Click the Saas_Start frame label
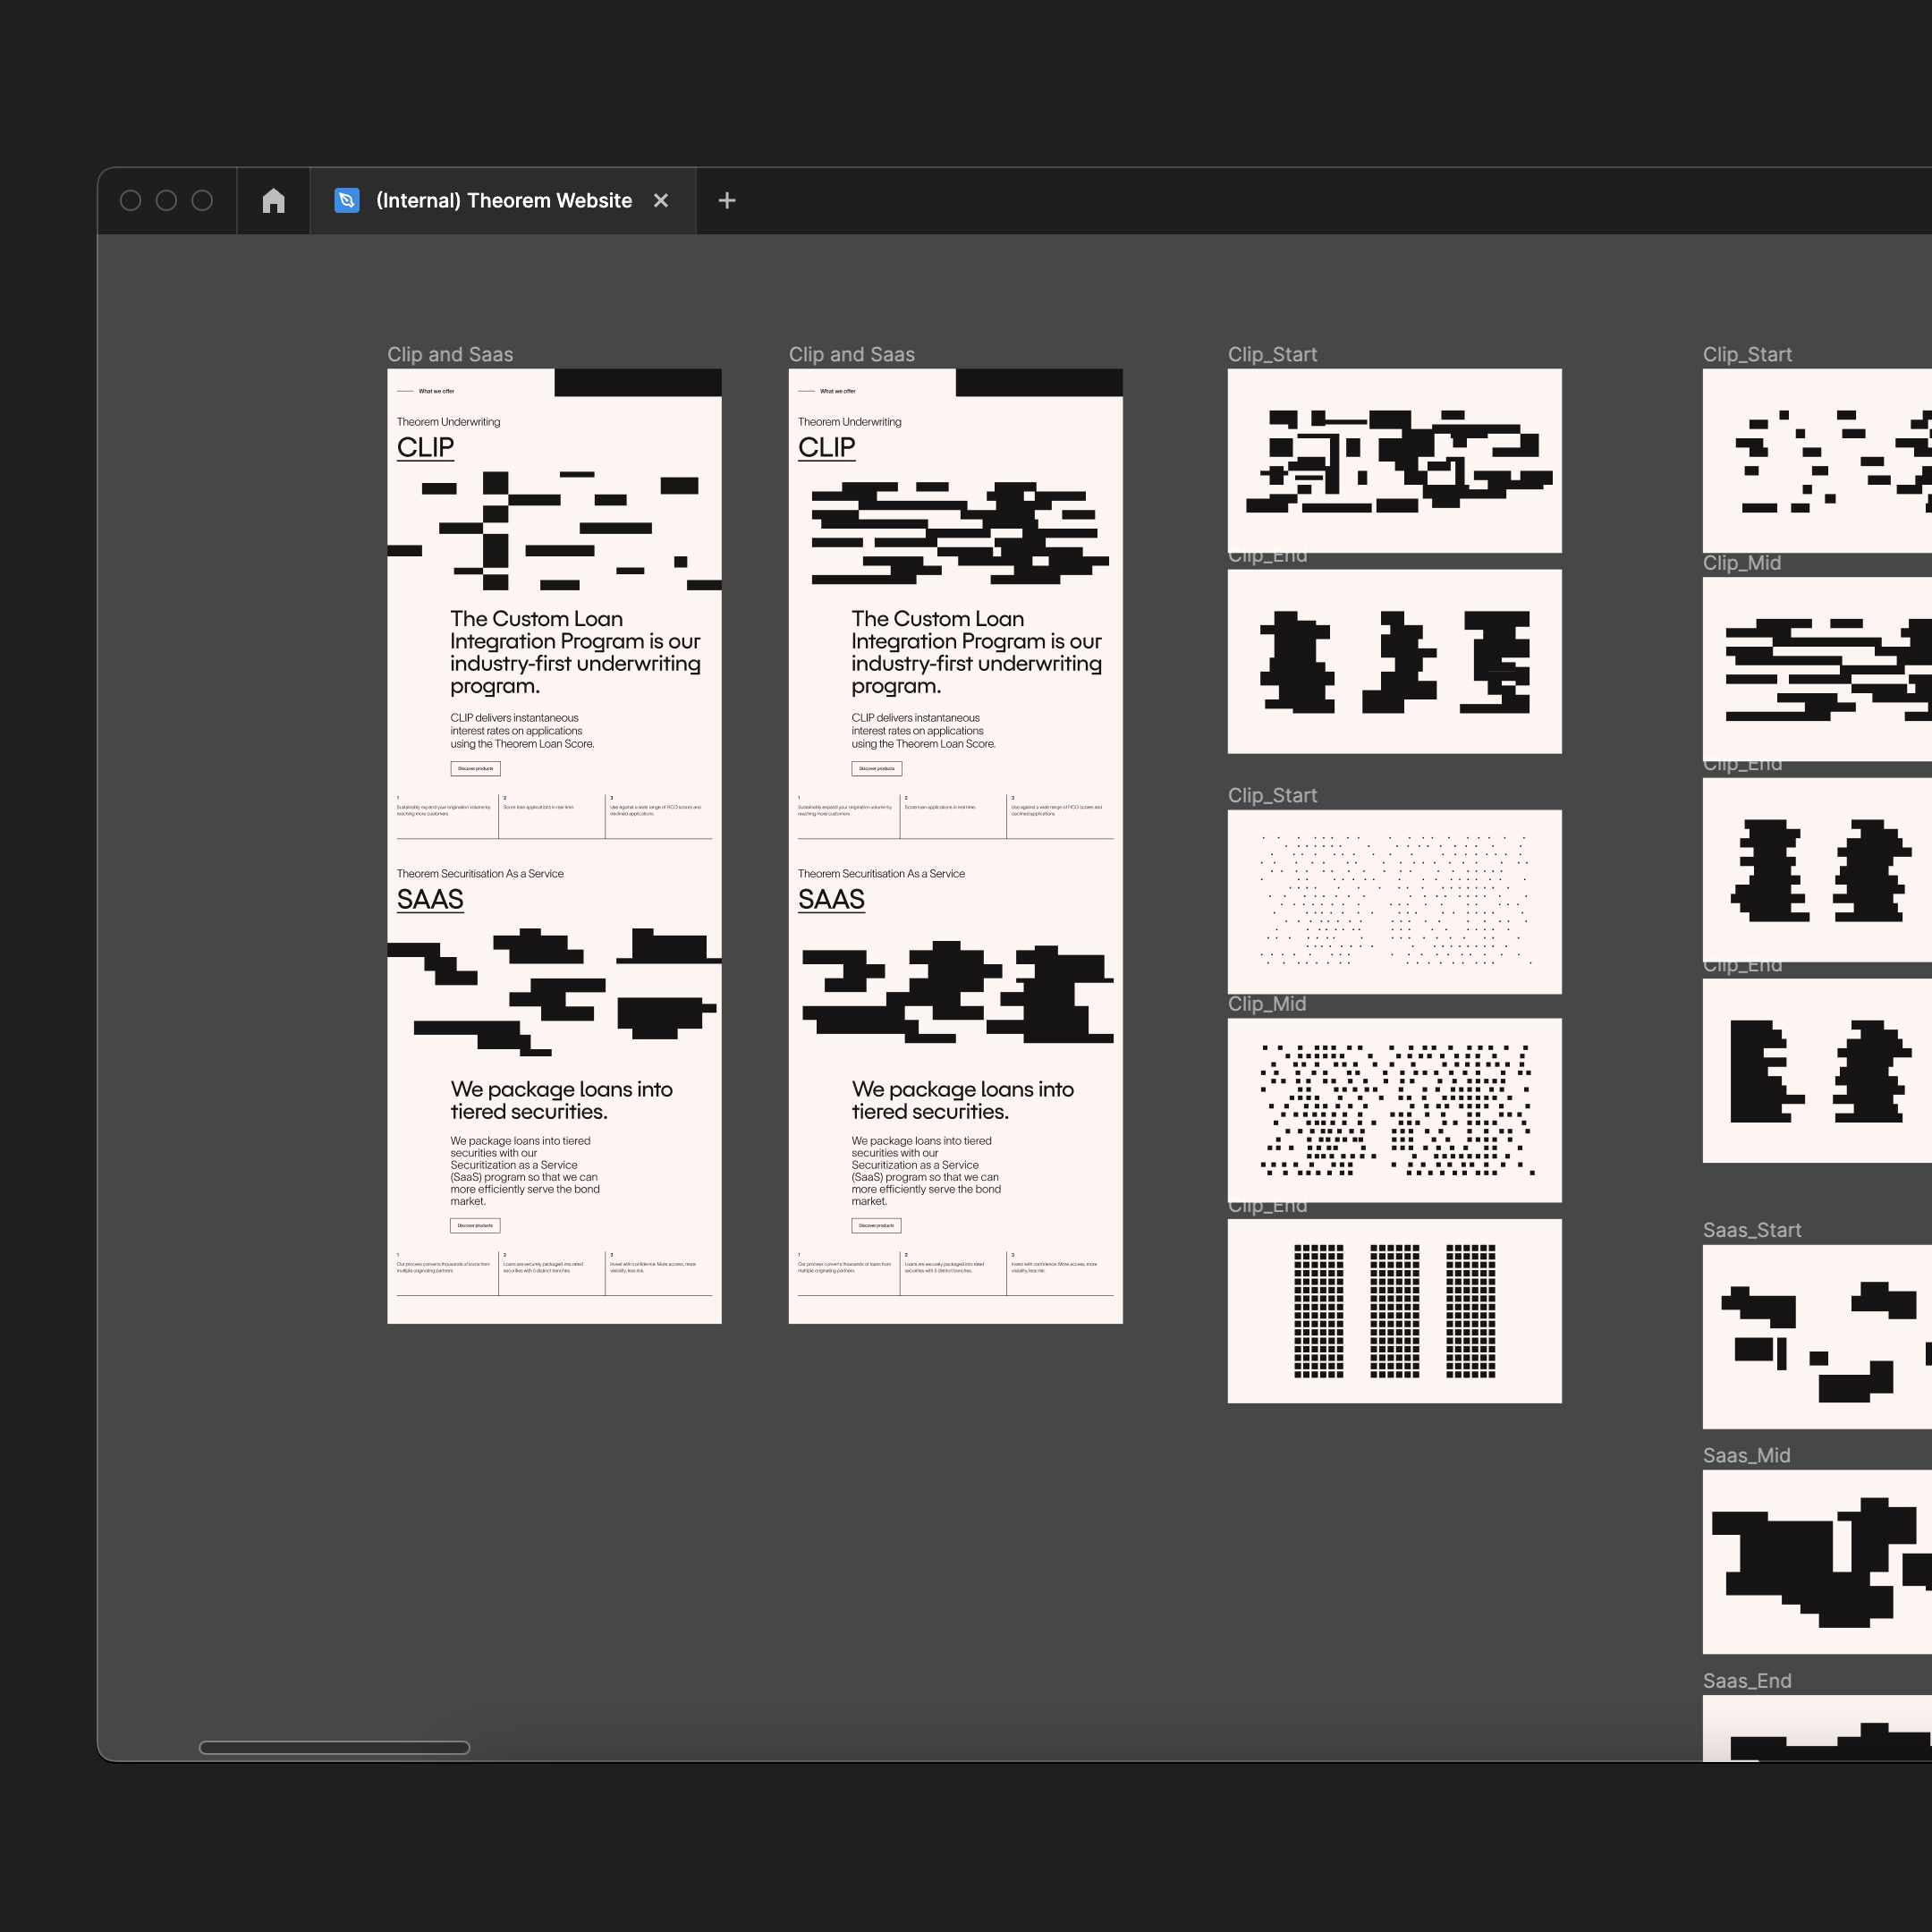Screen dimensions: 1932x1932 pos(1752,1230)
